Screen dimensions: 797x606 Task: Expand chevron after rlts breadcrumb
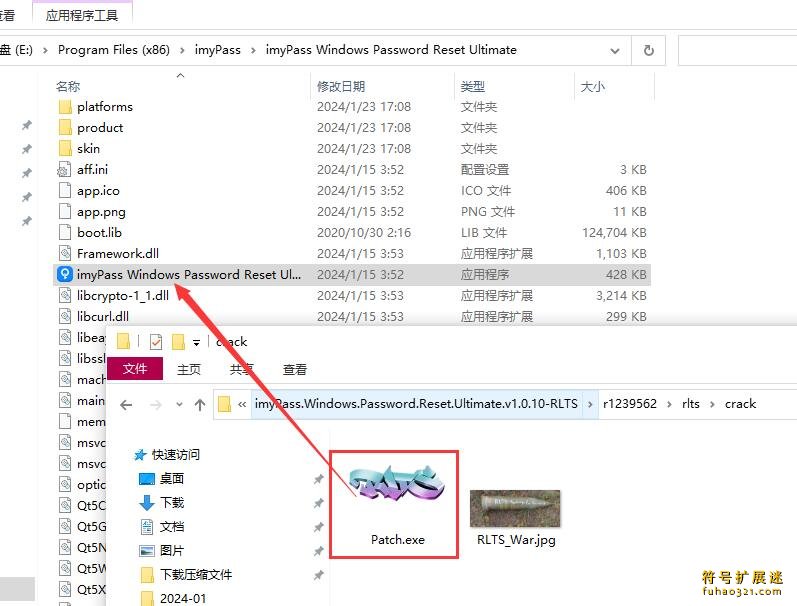coord(712,404)
